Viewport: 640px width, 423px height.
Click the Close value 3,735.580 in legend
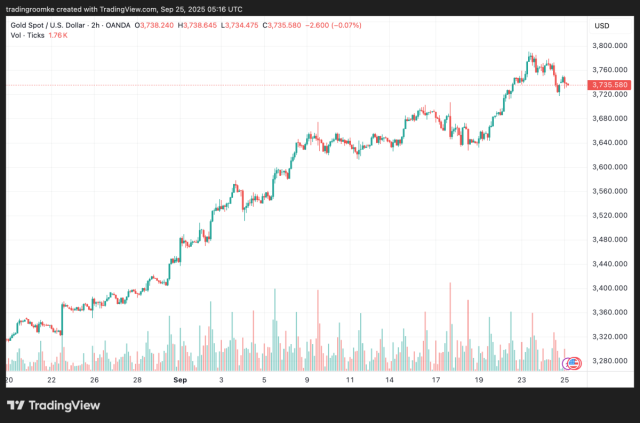point(284,25)
